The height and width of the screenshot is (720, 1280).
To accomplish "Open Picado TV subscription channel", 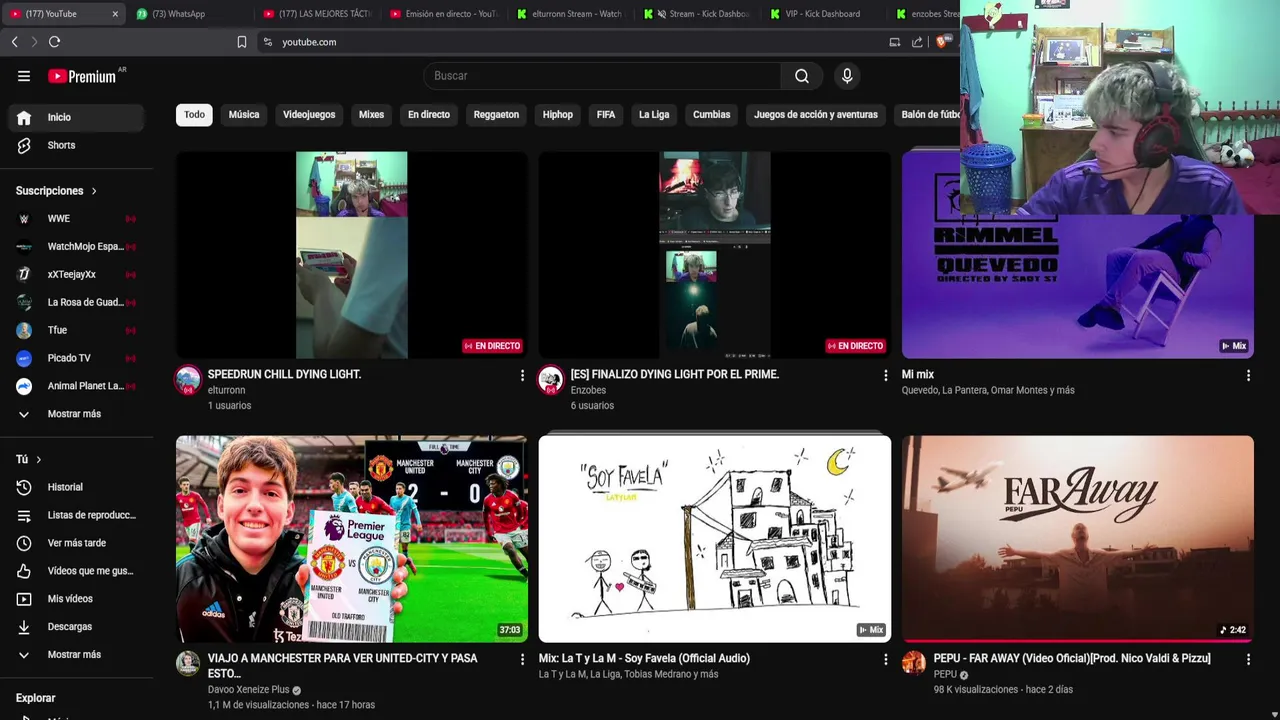I will point(77,358).
